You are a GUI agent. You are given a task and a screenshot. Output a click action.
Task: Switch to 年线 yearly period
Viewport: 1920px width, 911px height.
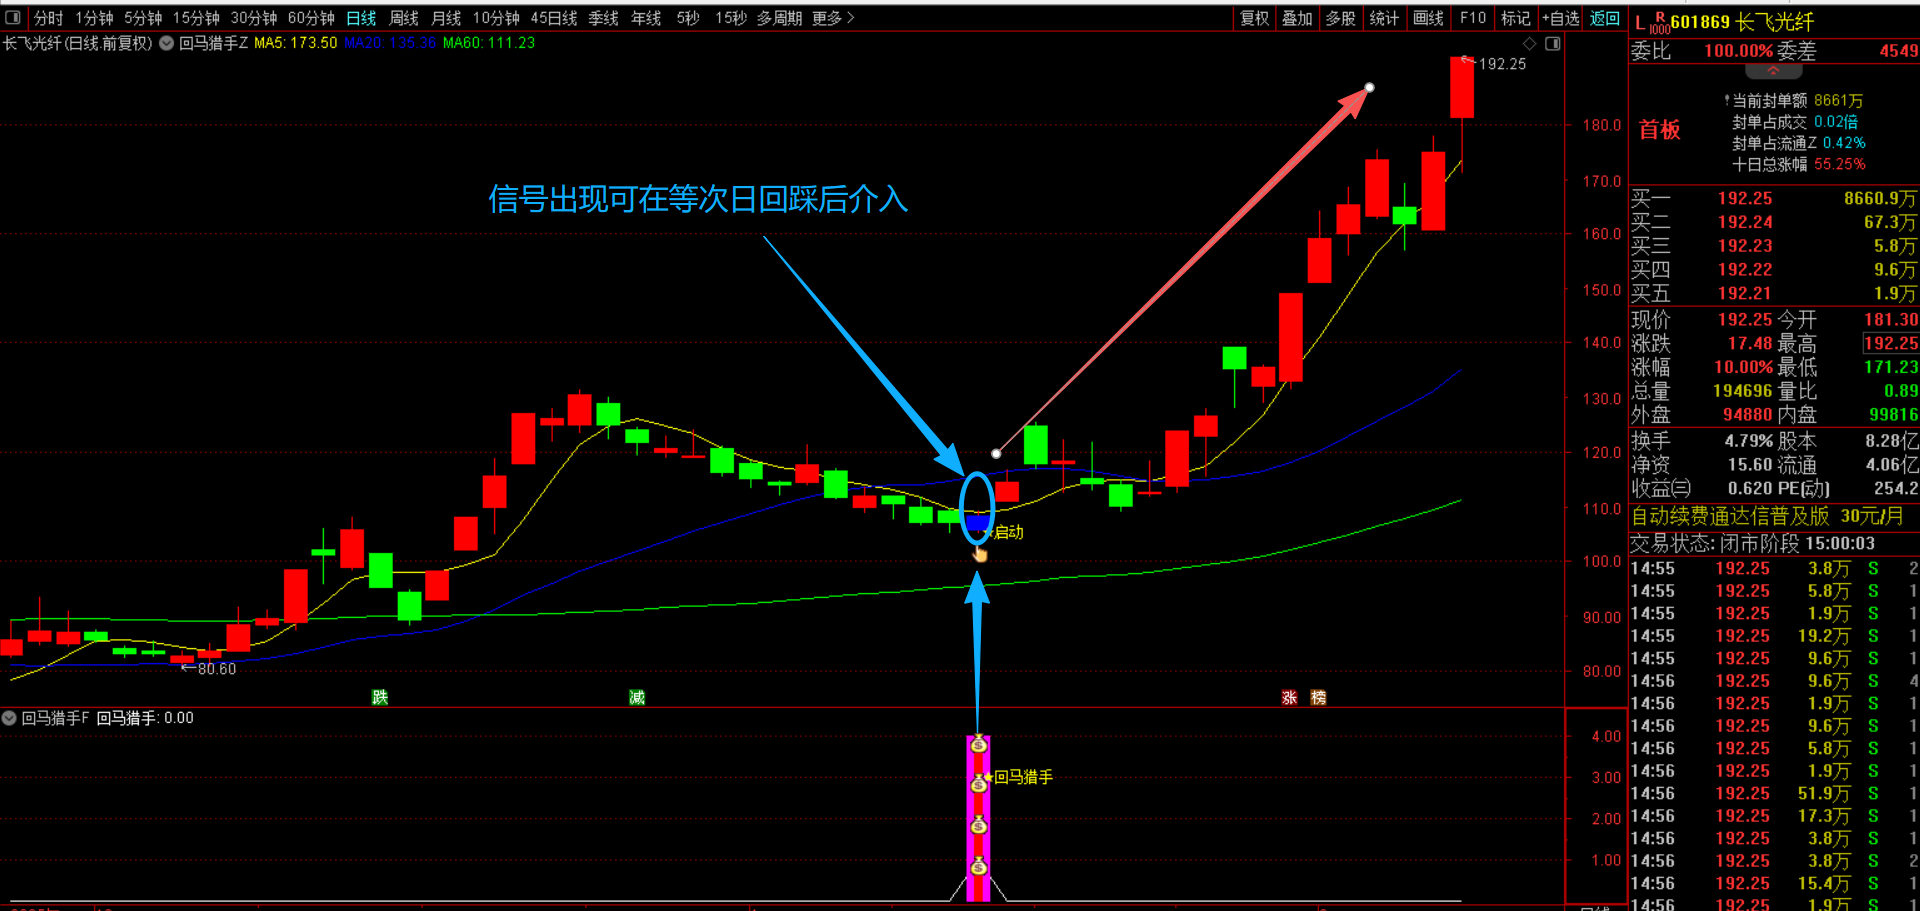pyautogui.click(x=646, y=18)
